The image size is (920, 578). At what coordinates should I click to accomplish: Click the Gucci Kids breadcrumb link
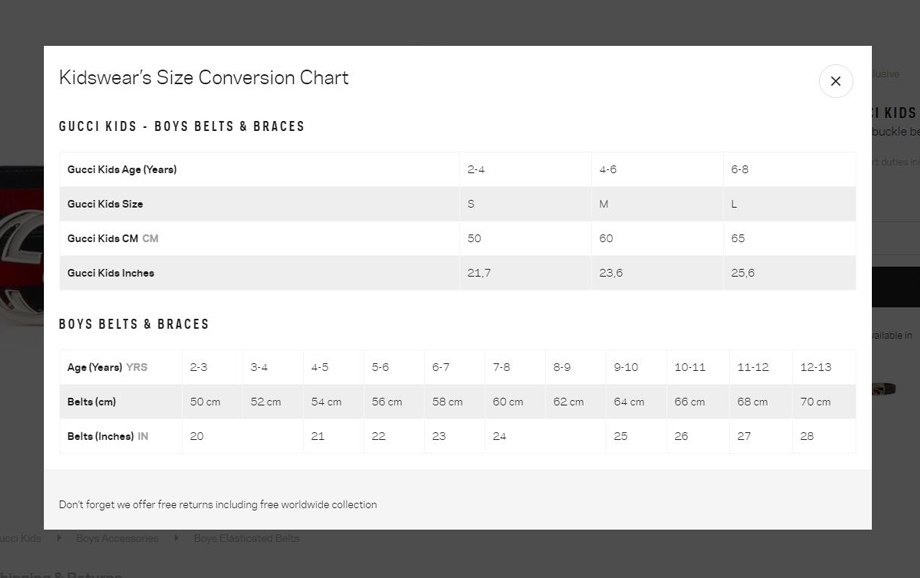[x=21, y=538]
